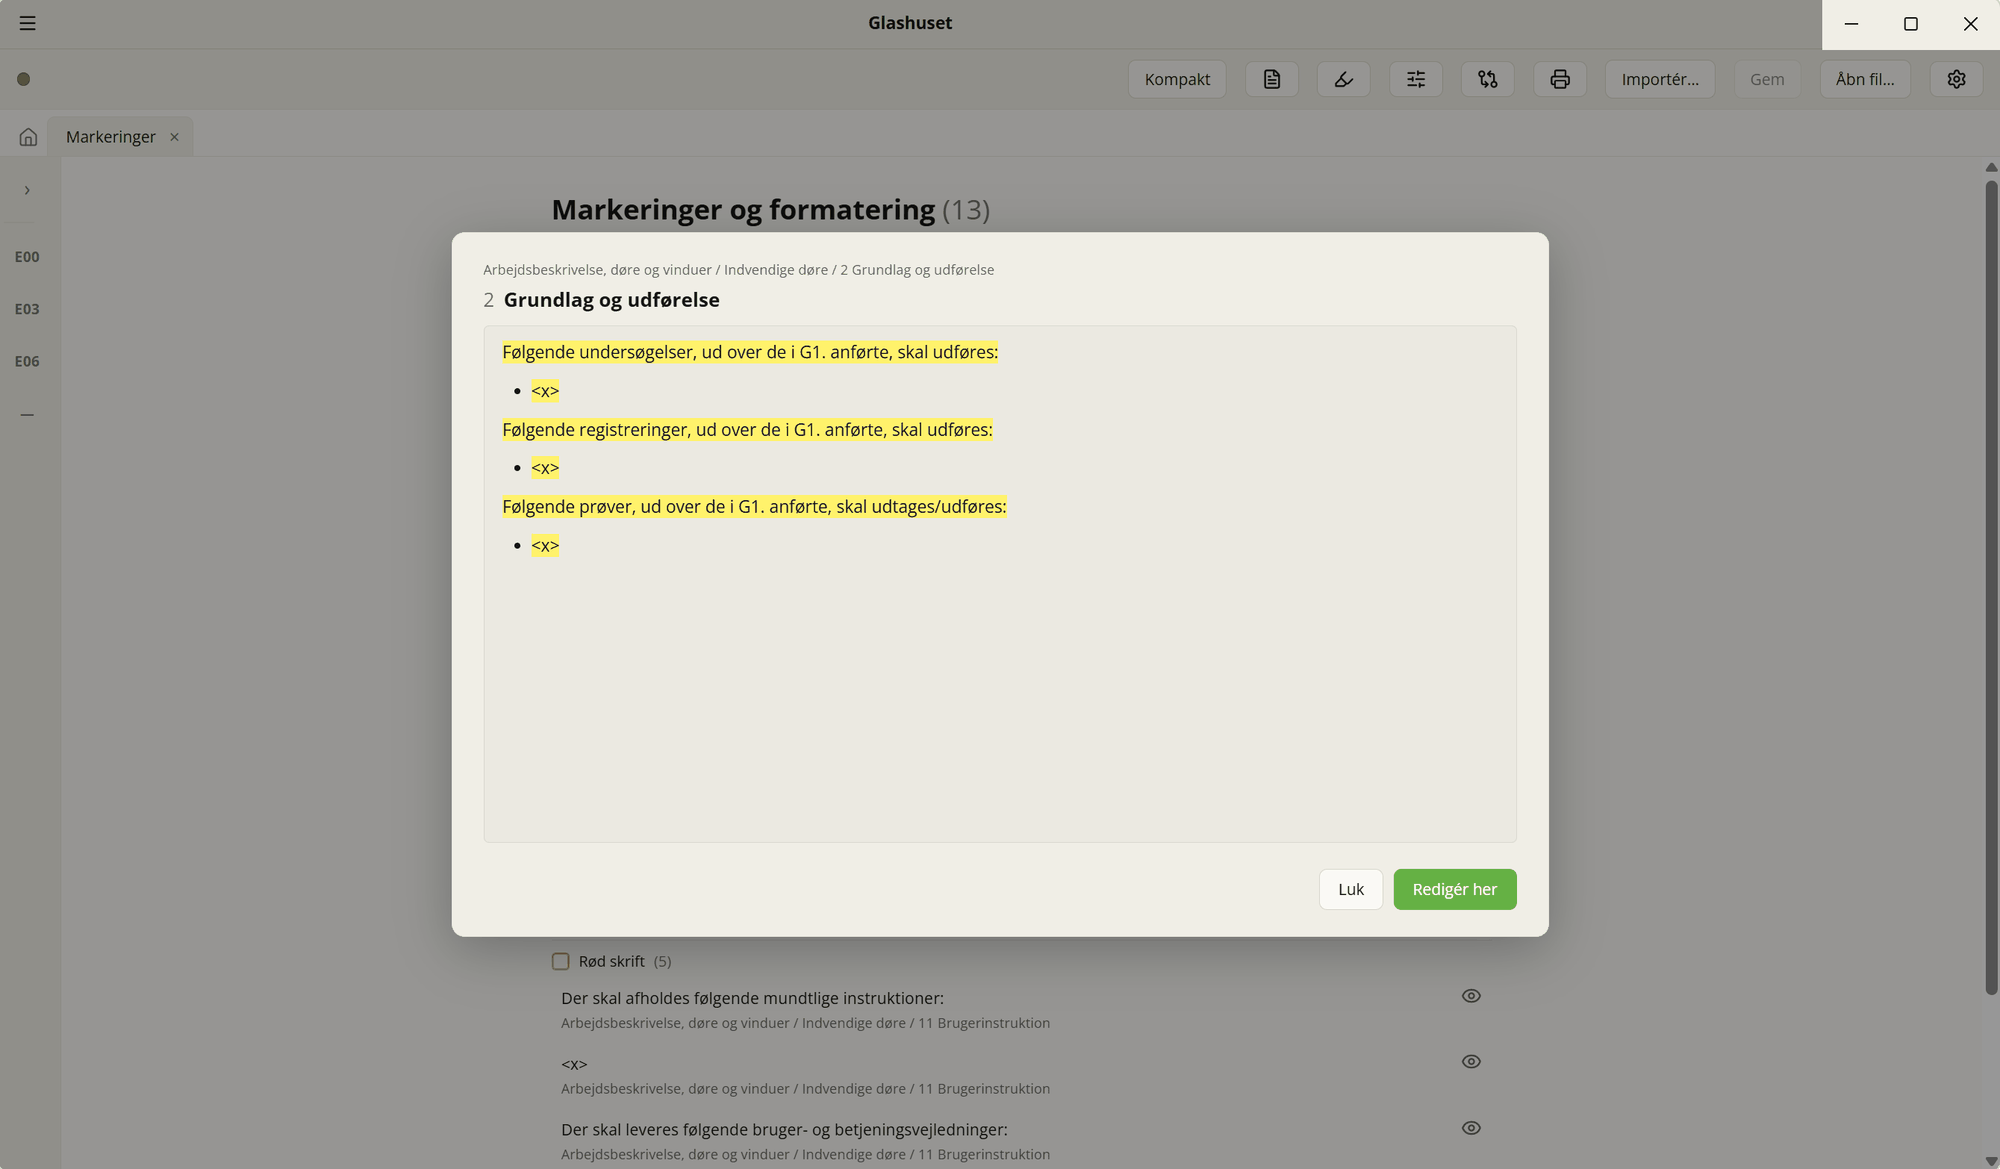The image size is (2000, 1169).
Task: Switch to the Markeringer tab
Action: (111, 137)
